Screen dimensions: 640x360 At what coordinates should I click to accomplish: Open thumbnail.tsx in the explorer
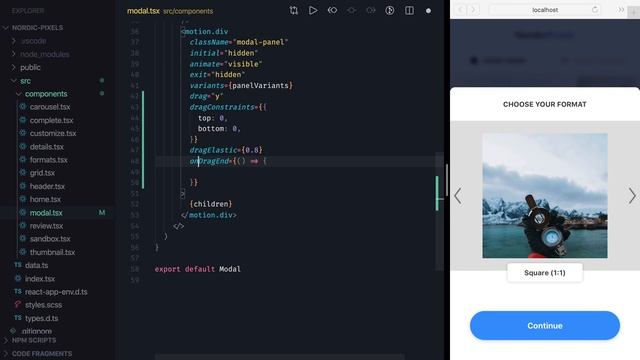click(52, 252)
